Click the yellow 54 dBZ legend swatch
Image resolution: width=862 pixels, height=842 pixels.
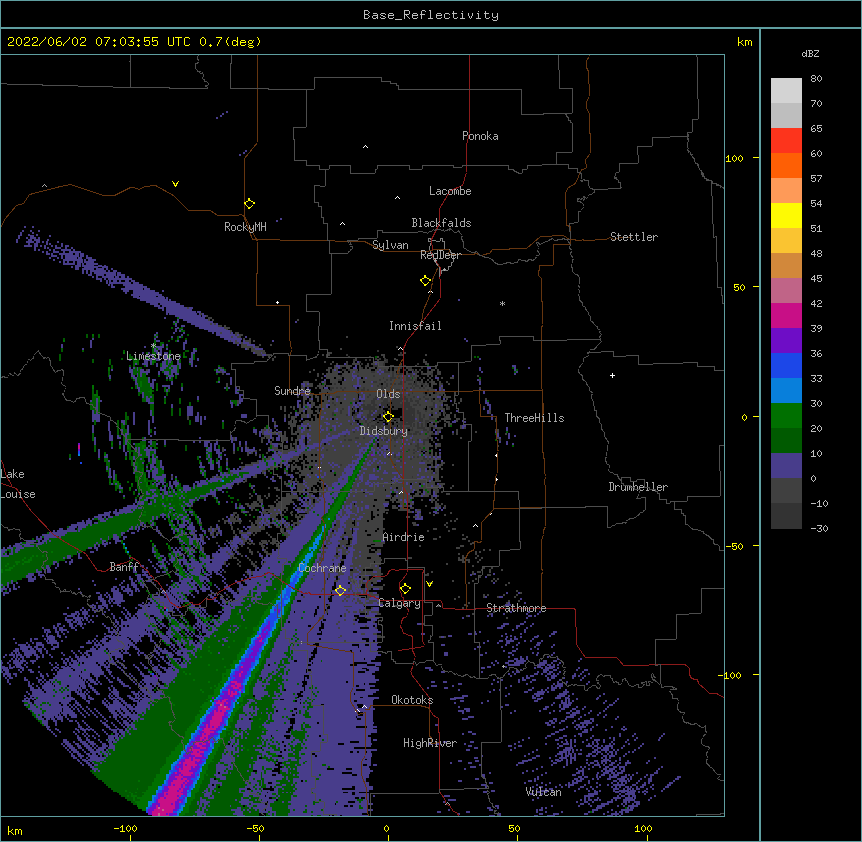click(x=786, y=215)
